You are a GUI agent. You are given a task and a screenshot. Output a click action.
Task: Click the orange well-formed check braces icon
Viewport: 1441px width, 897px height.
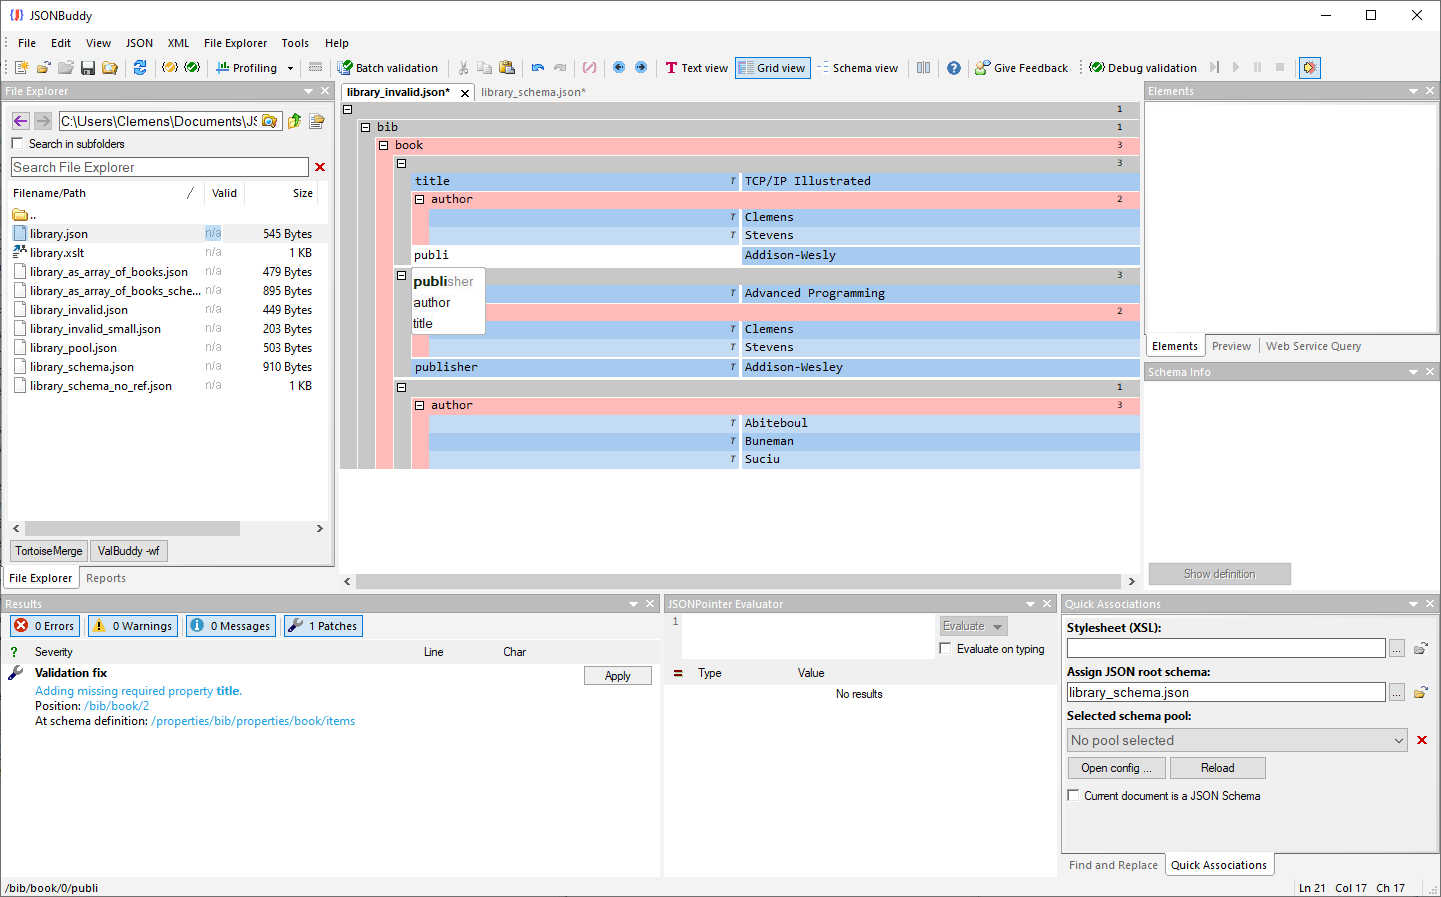tap(170, 68)
